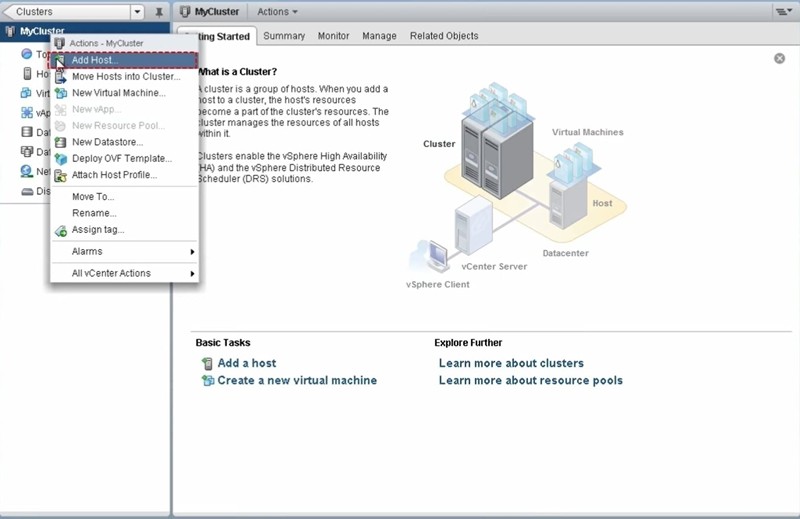Select New Datastore menu entry
Image resolution: width=800 pixels, height=519 pixels.
click(124, 142)
